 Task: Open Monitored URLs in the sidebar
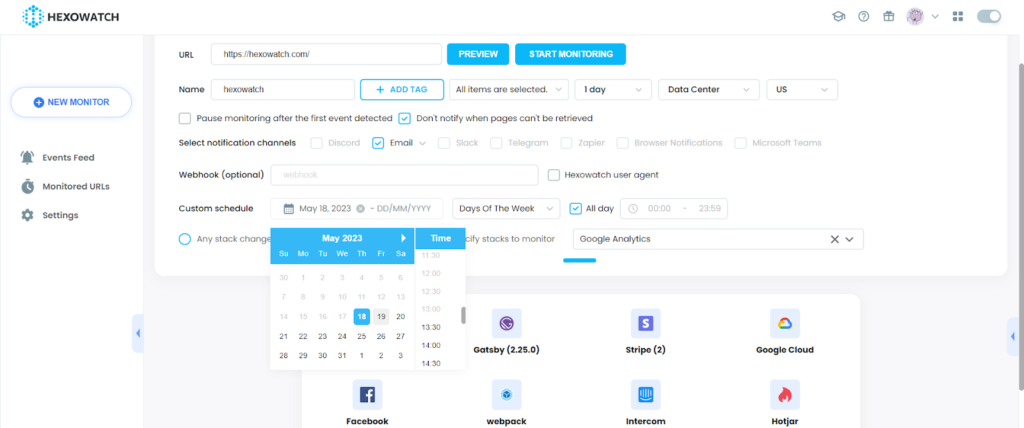coord(76,186)
